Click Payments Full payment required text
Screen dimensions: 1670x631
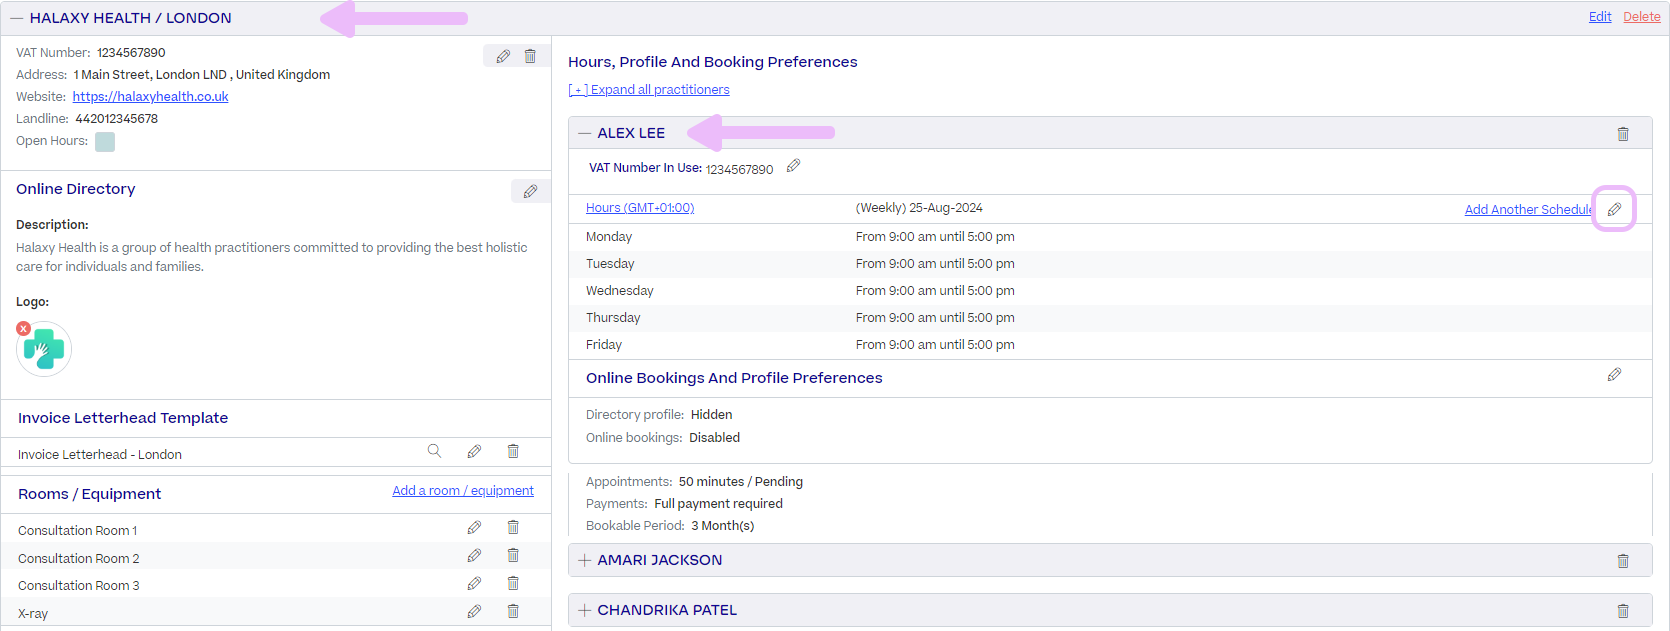718,504
